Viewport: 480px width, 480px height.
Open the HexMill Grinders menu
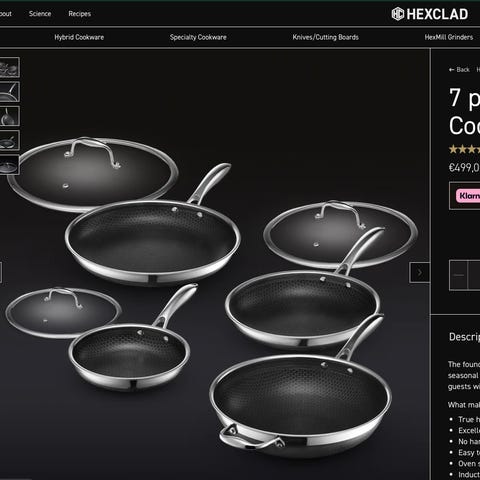click(449, 37)
